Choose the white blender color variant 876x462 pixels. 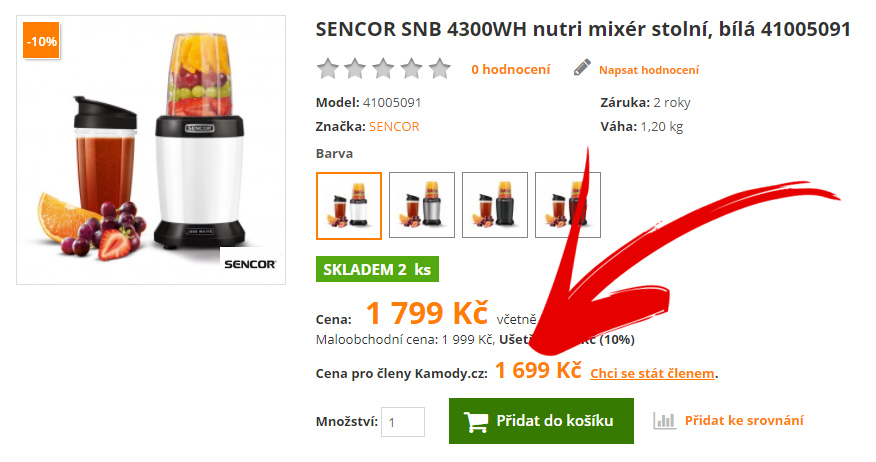pos(349,206)
